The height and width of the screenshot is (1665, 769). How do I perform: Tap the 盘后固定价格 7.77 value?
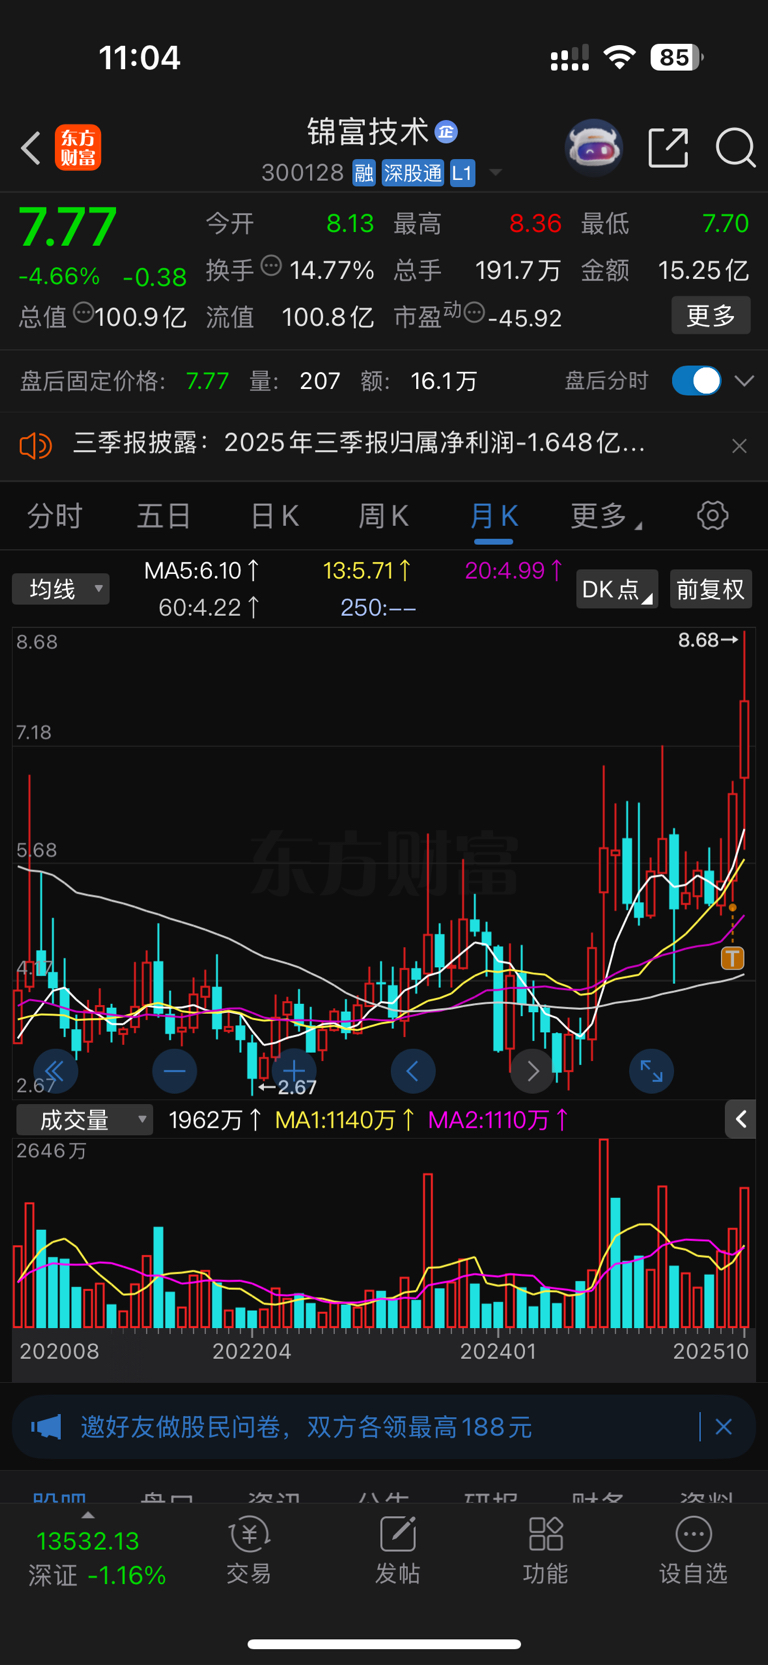(207, 381)
